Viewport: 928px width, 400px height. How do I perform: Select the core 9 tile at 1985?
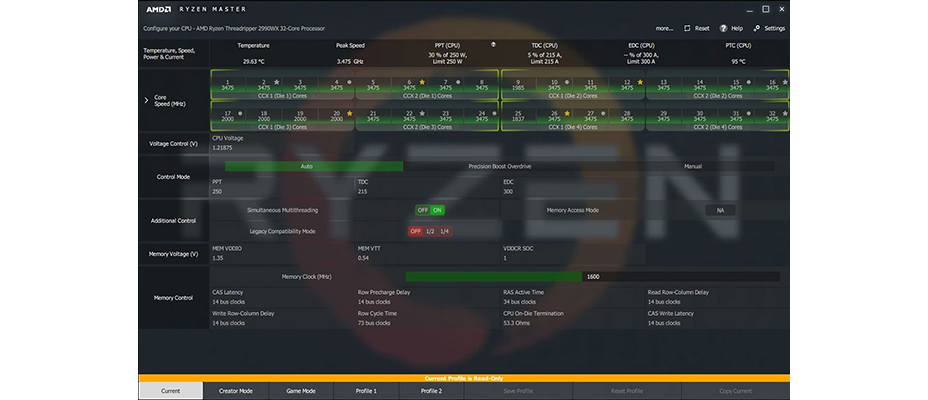(518, 85)
